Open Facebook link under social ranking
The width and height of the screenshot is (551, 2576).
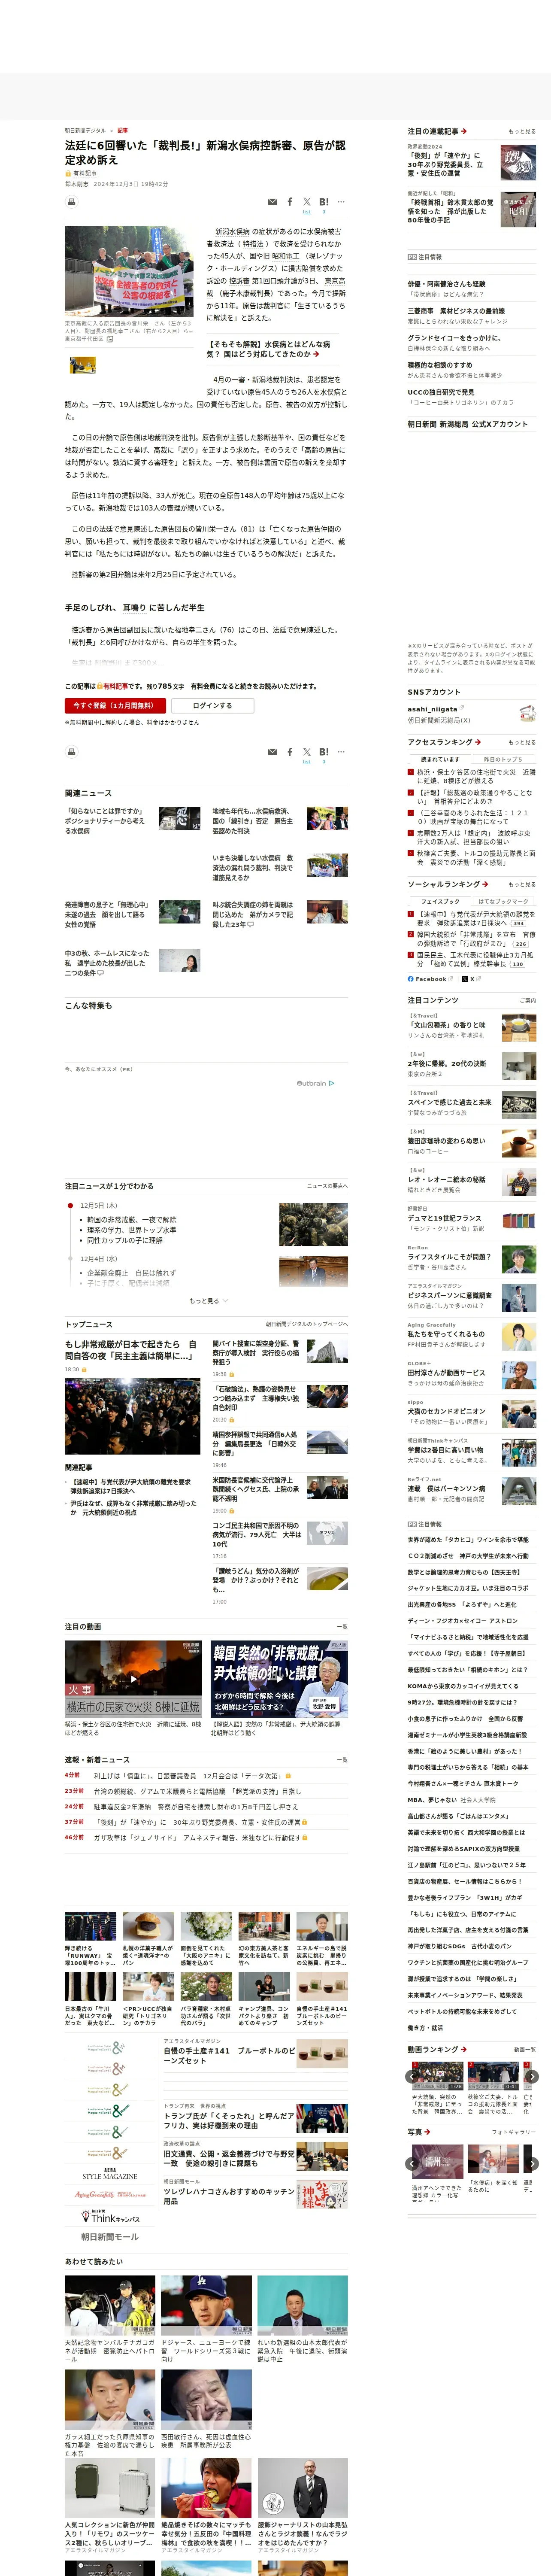(x=431, y=979)
